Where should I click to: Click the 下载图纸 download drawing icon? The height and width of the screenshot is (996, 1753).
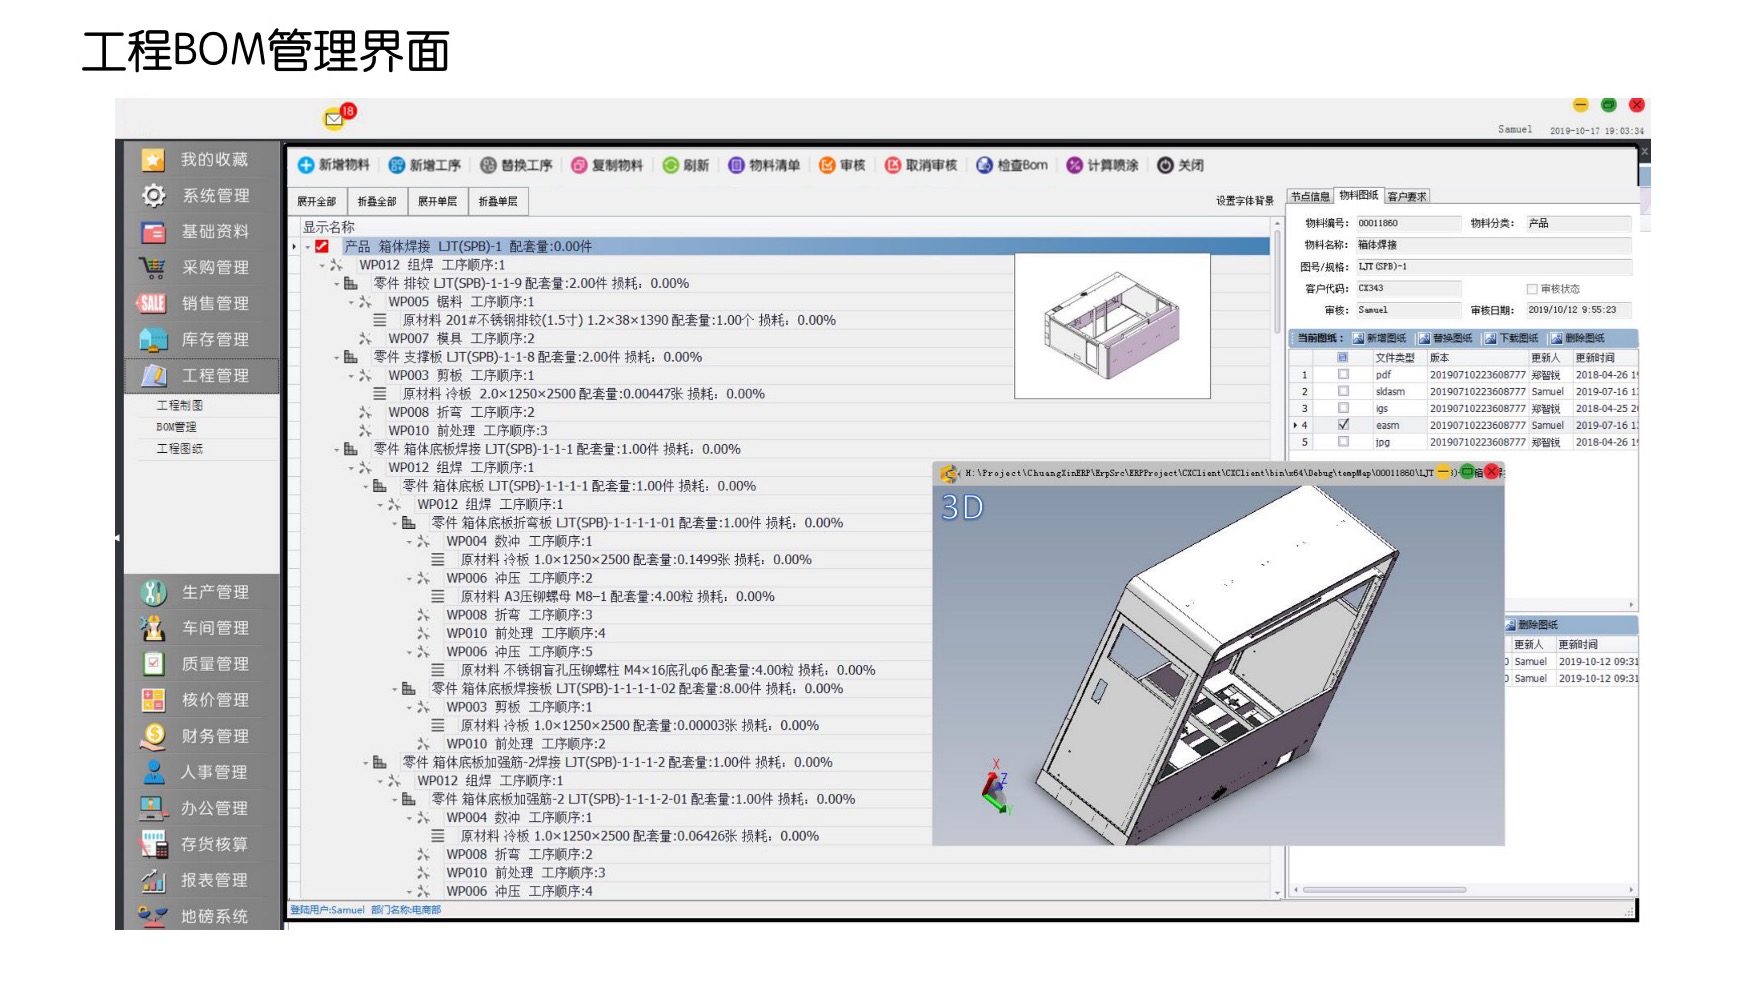pyautogui.click(x=1490, y=338)
